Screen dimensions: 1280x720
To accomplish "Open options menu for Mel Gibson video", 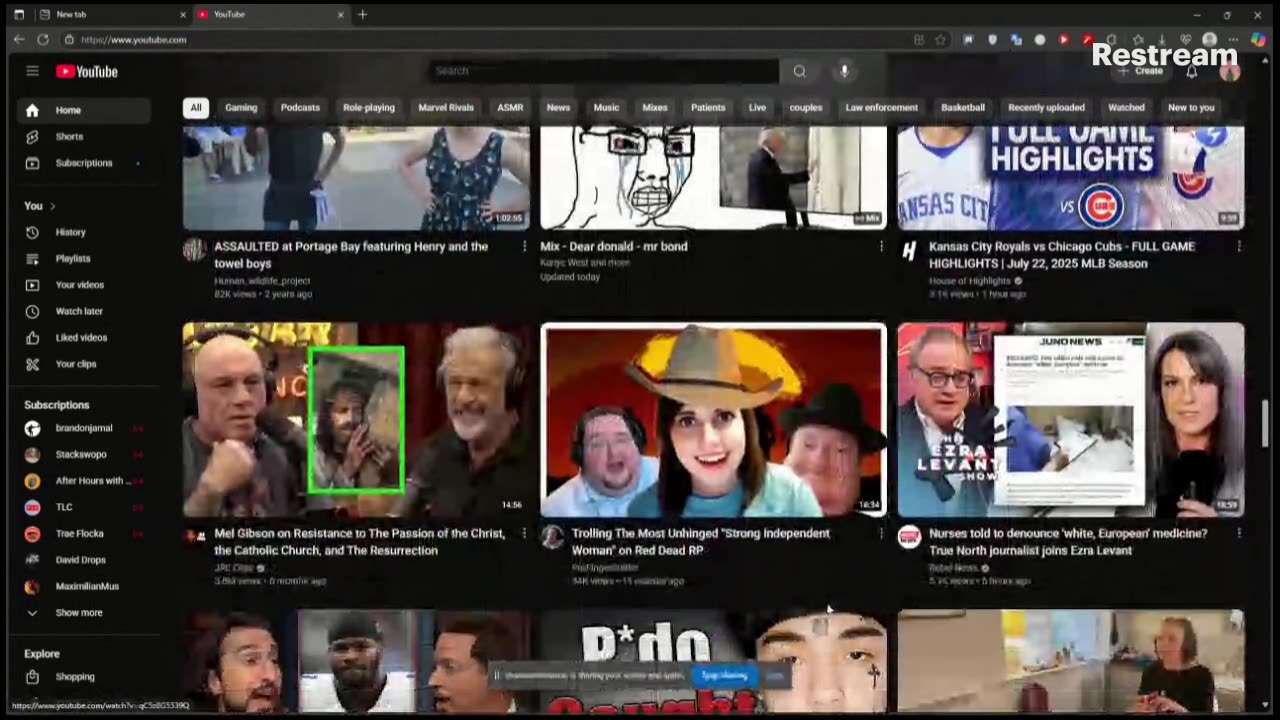I will coord(524,534).
